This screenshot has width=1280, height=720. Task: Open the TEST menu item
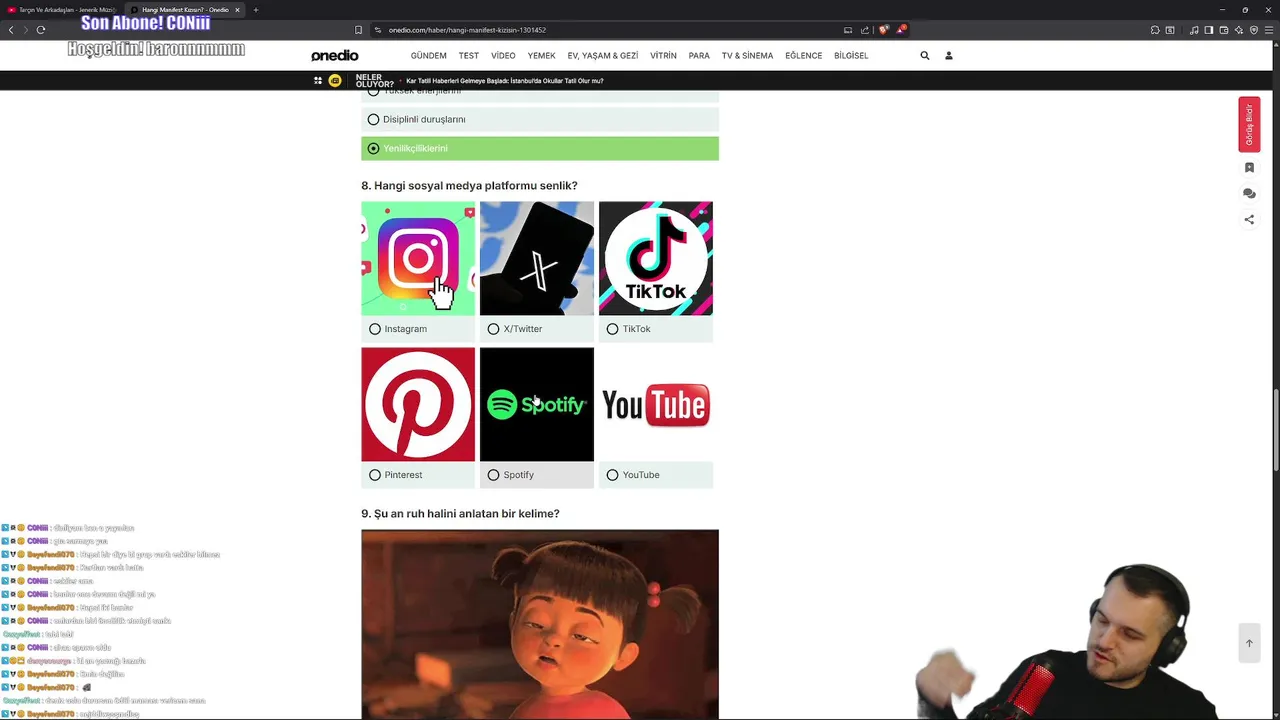pyautogui.click(x=469, y=56)
